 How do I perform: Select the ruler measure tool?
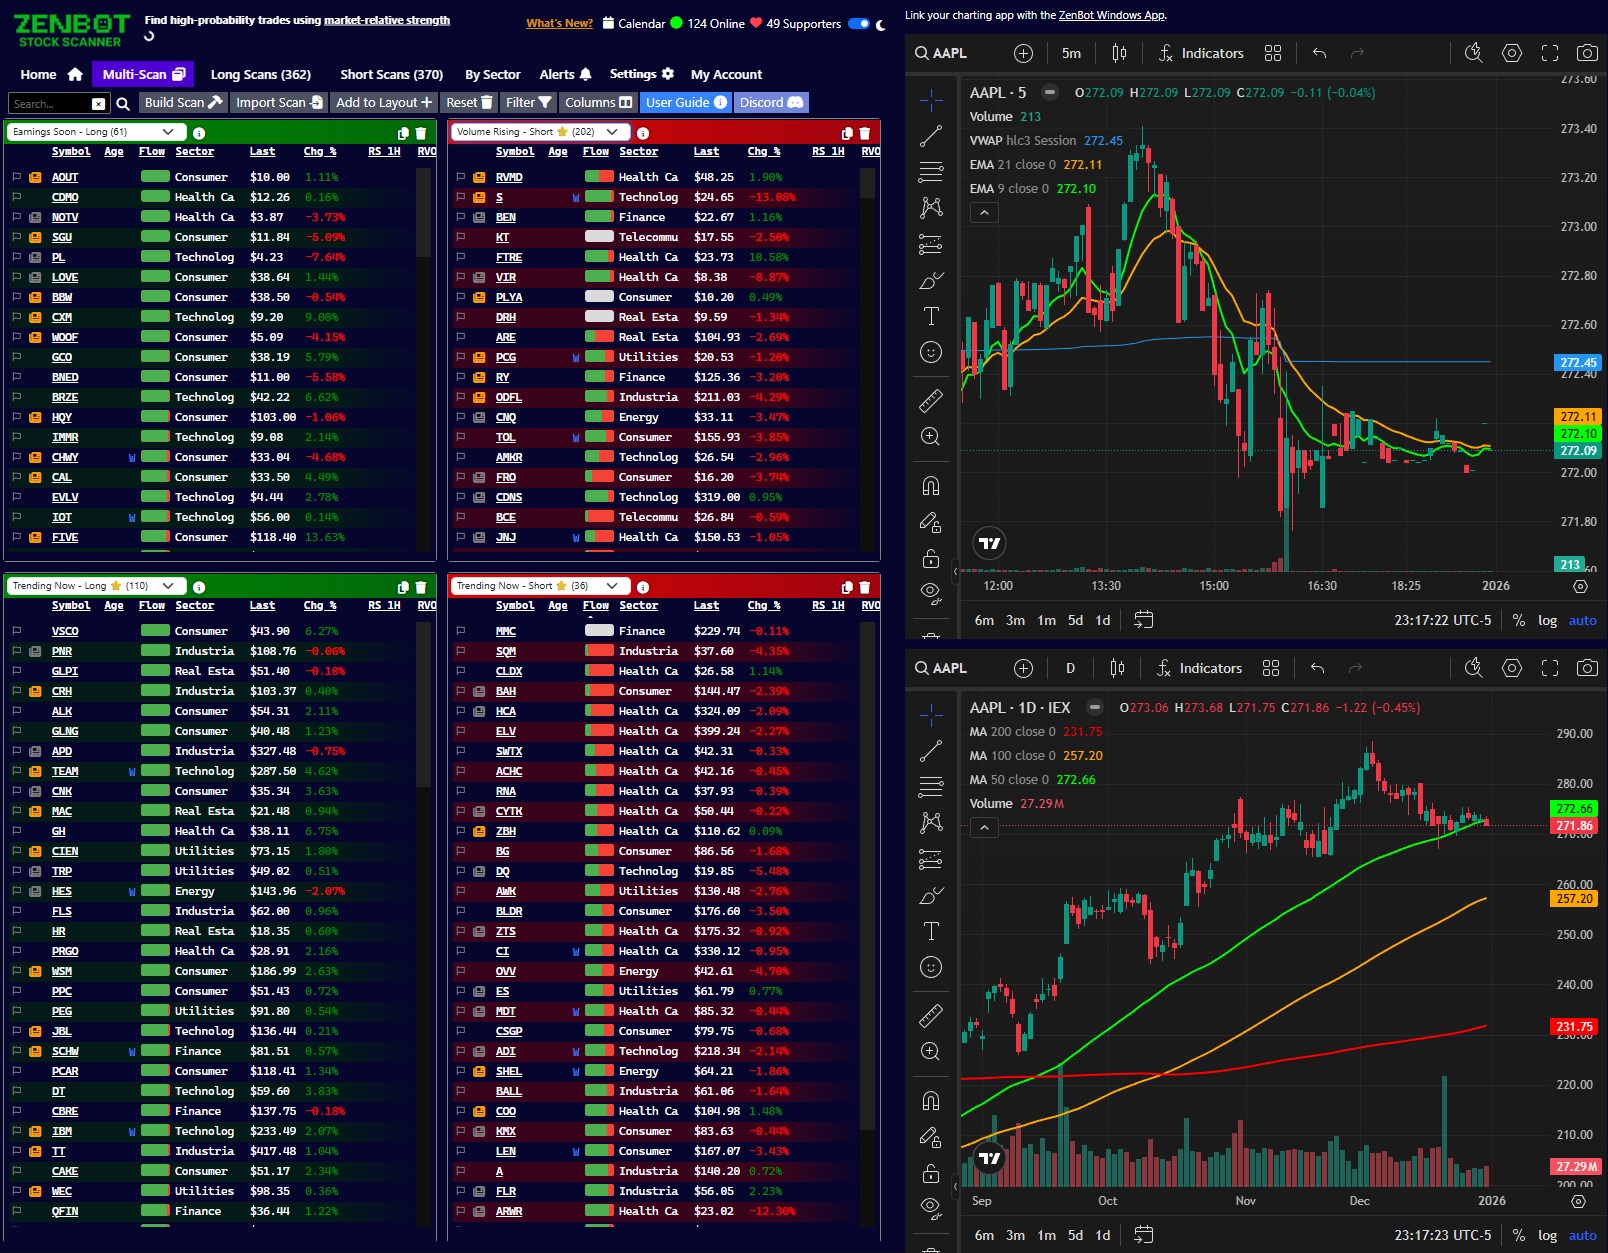pyautogui.click(x=931, y=399)
